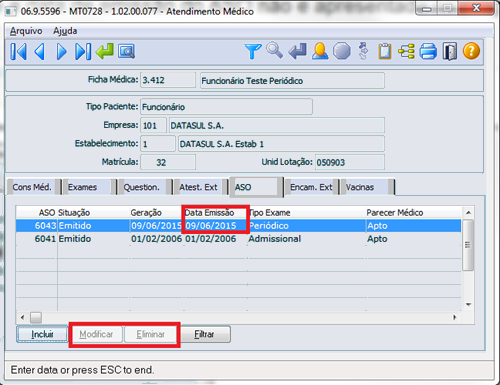This screenshot has width=500, height=385.
Task: Go to first record icon
Action: [x=18, y=52]
